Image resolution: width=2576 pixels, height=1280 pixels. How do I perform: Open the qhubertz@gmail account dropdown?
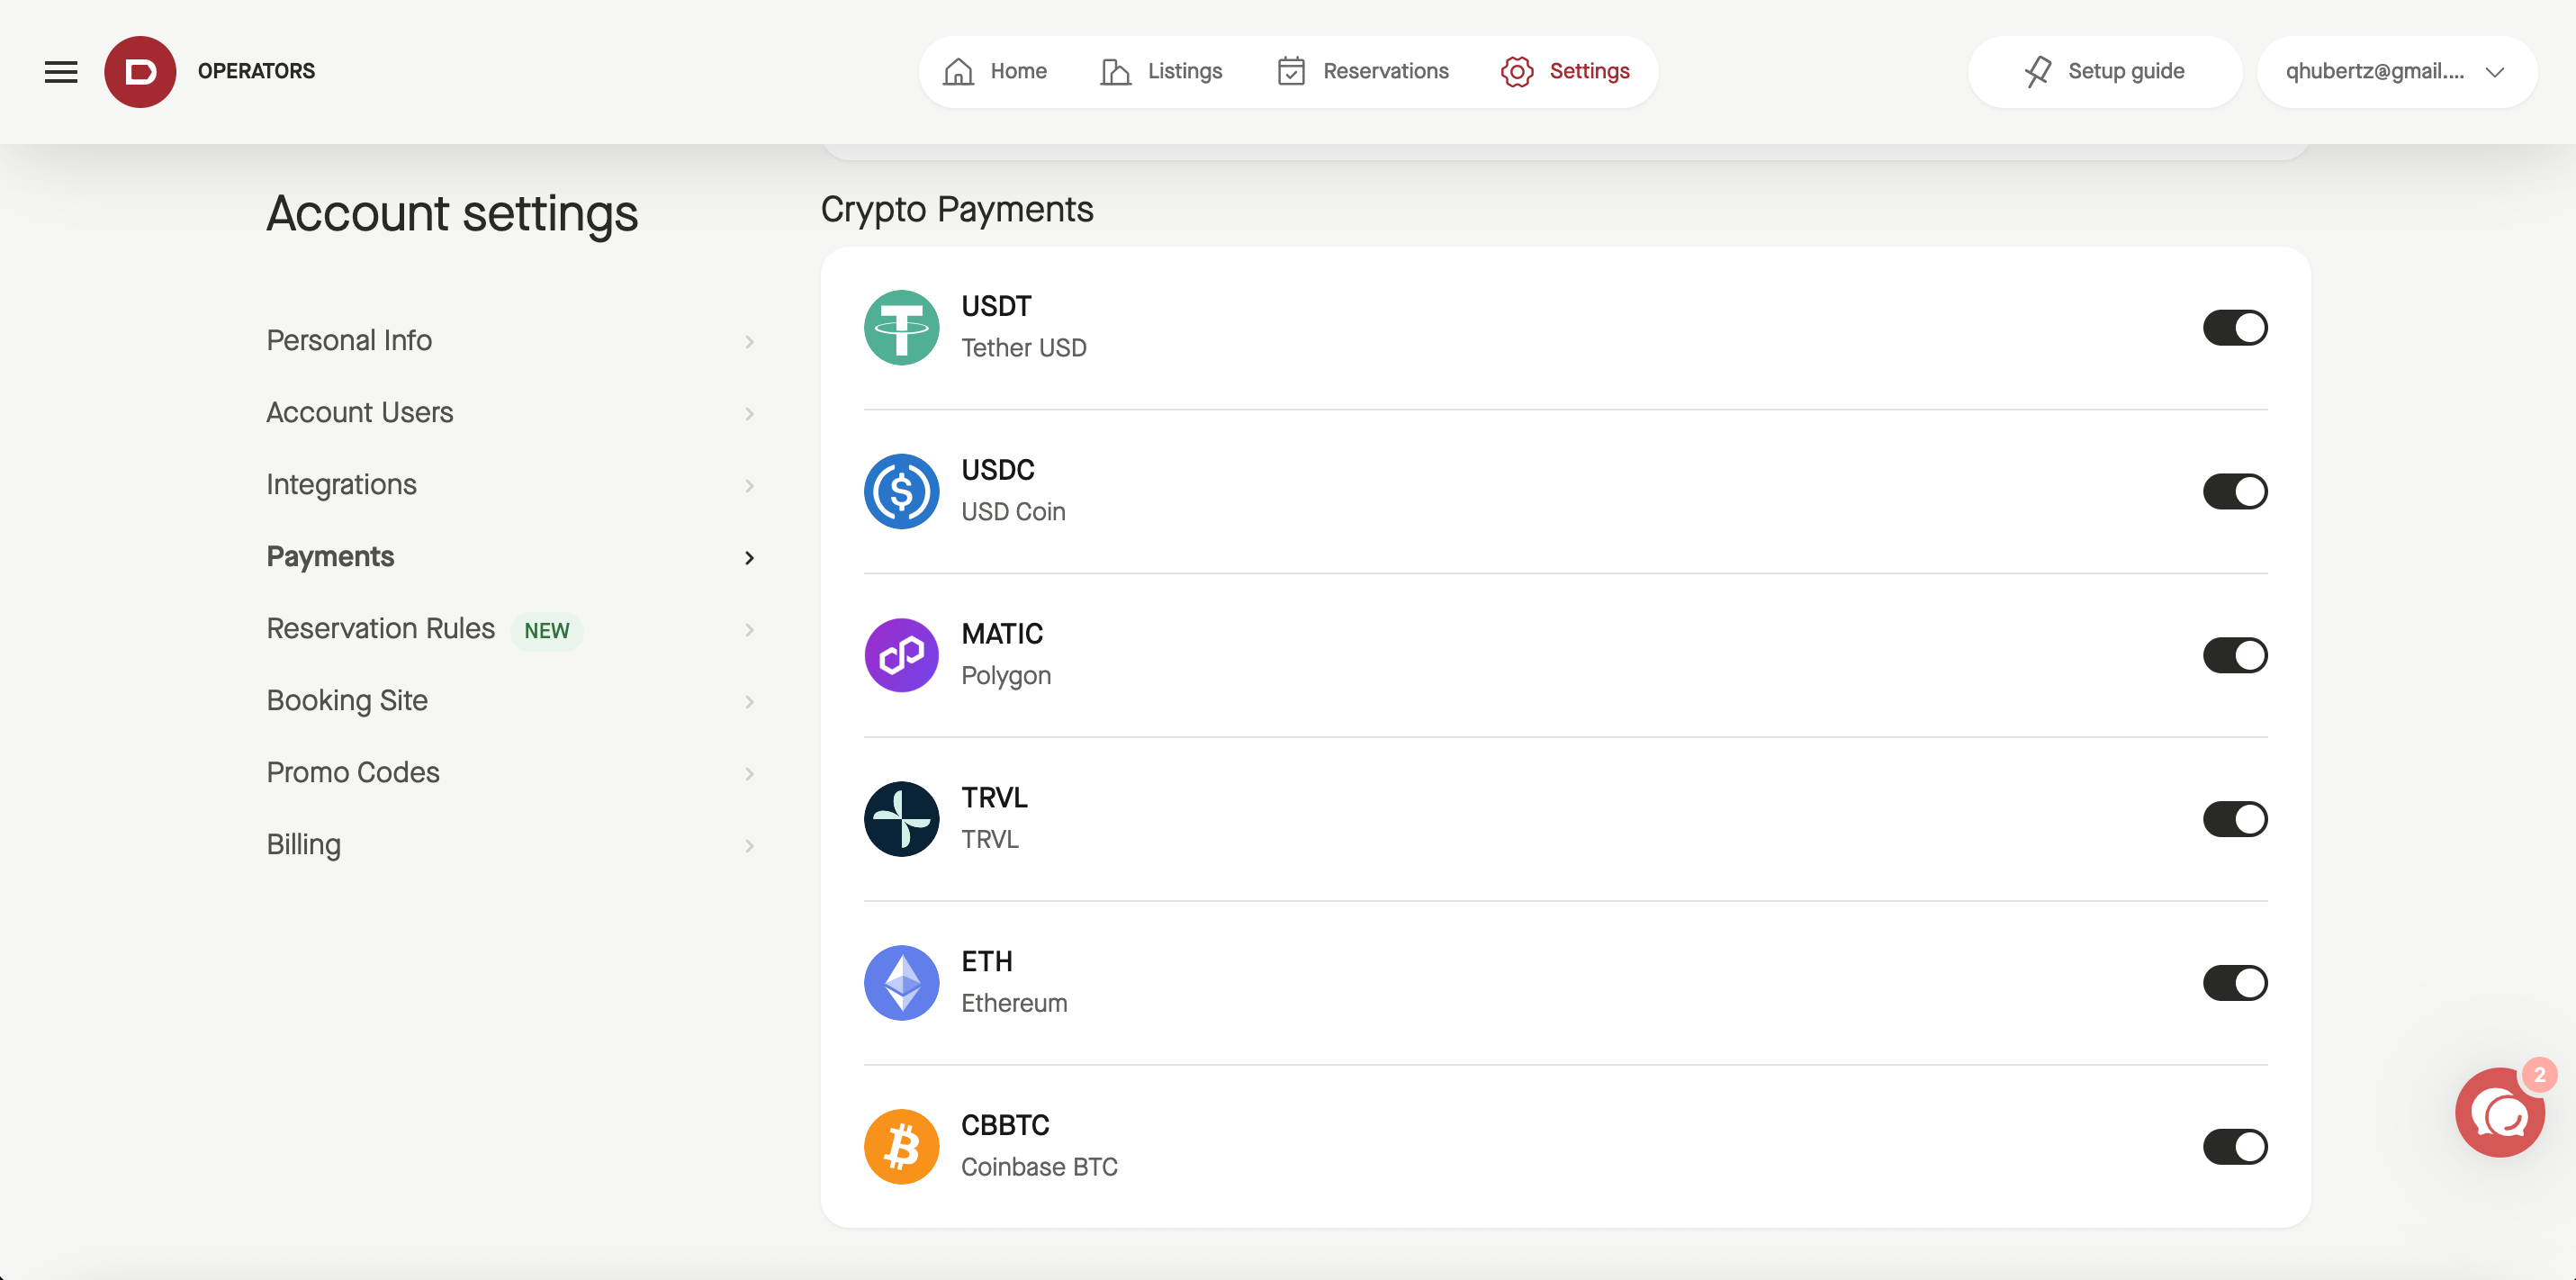pyautogui.click(x=2396, y=72)
